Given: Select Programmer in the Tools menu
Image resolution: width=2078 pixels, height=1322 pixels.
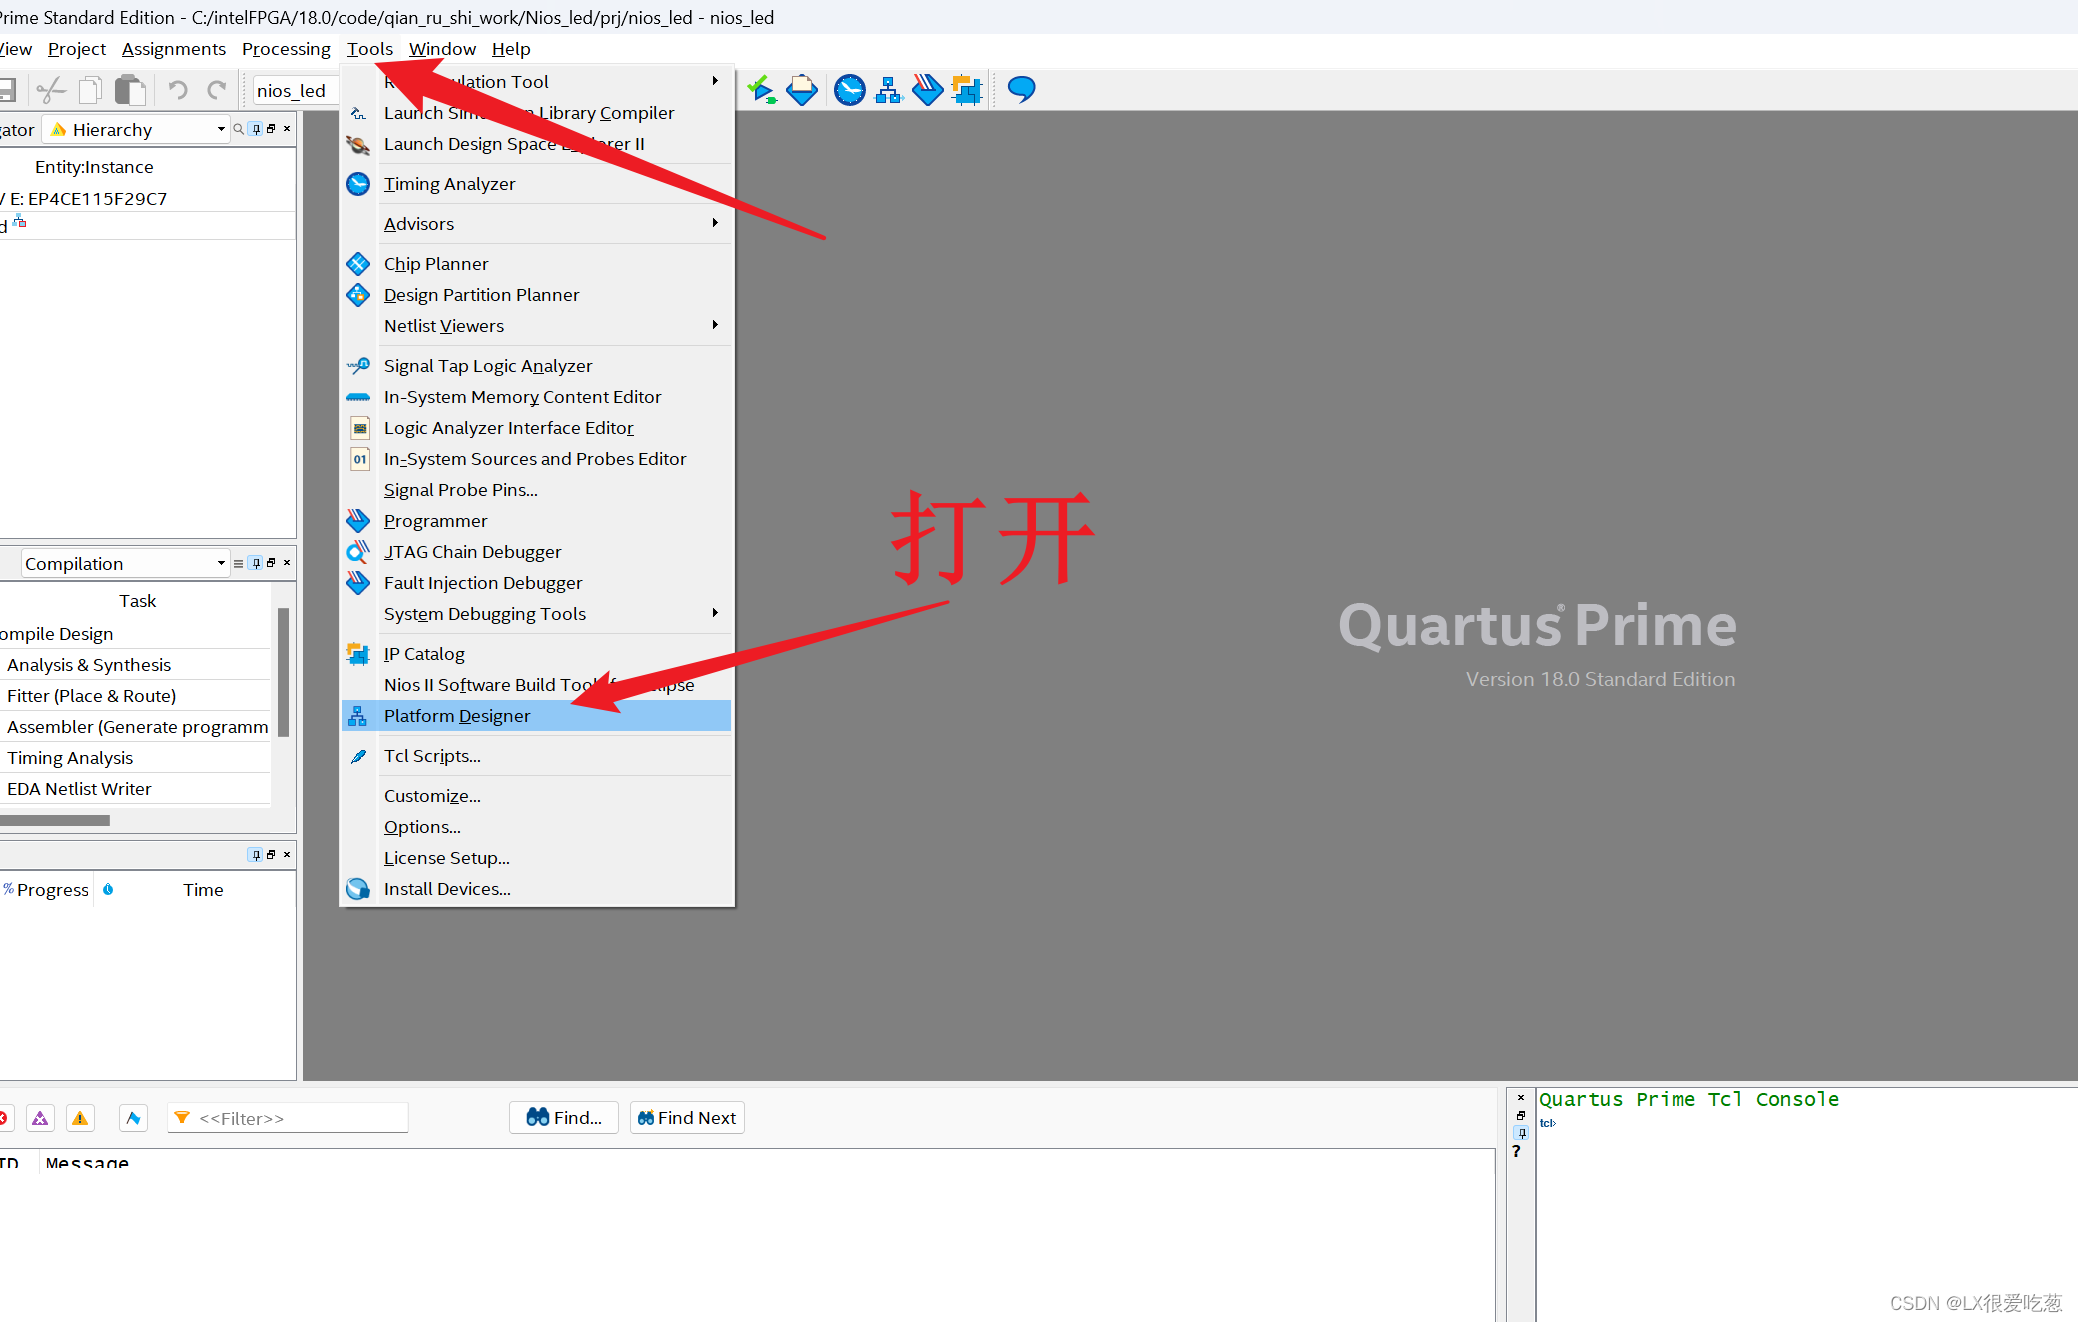Looking at the screenshot, I should click(537, 521).
